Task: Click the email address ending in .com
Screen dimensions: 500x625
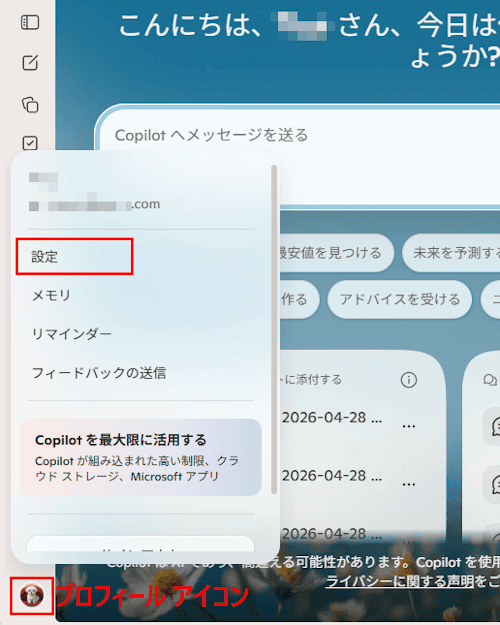Action: pos(94,204)
